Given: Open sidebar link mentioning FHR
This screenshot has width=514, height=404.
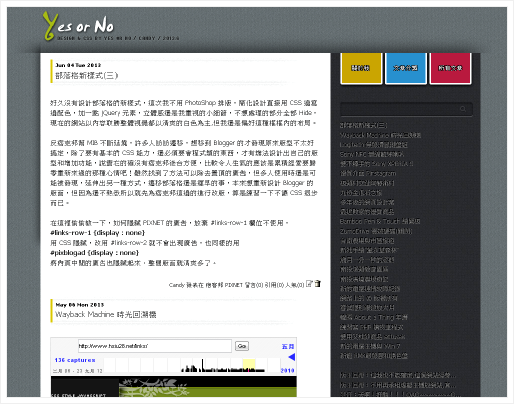Looking at the screenshot, I should (372, 327).
